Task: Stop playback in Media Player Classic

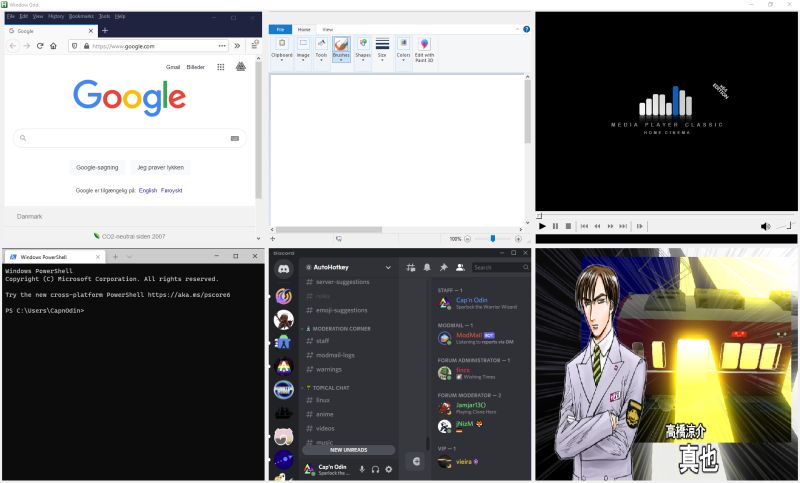Action: [x=568, y=226]
